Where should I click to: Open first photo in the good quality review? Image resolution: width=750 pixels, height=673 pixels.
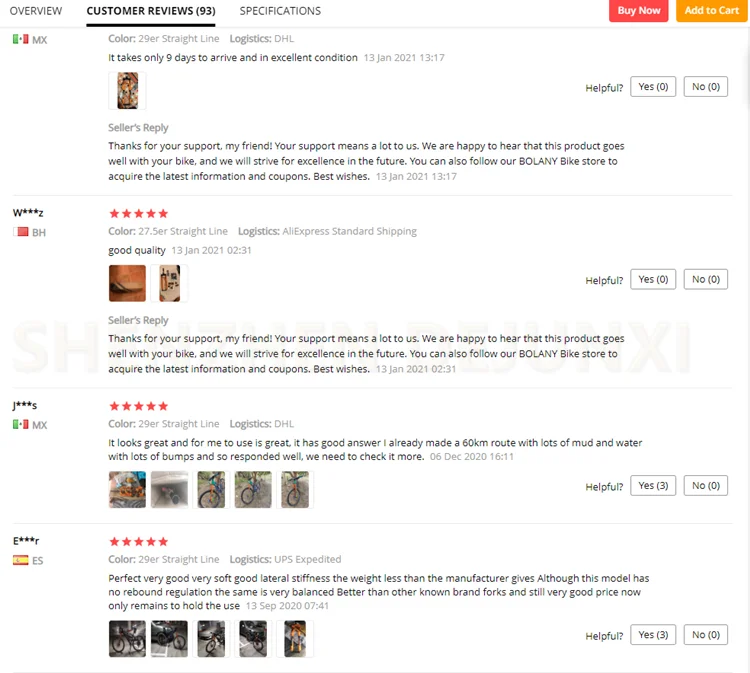(127, 283)
